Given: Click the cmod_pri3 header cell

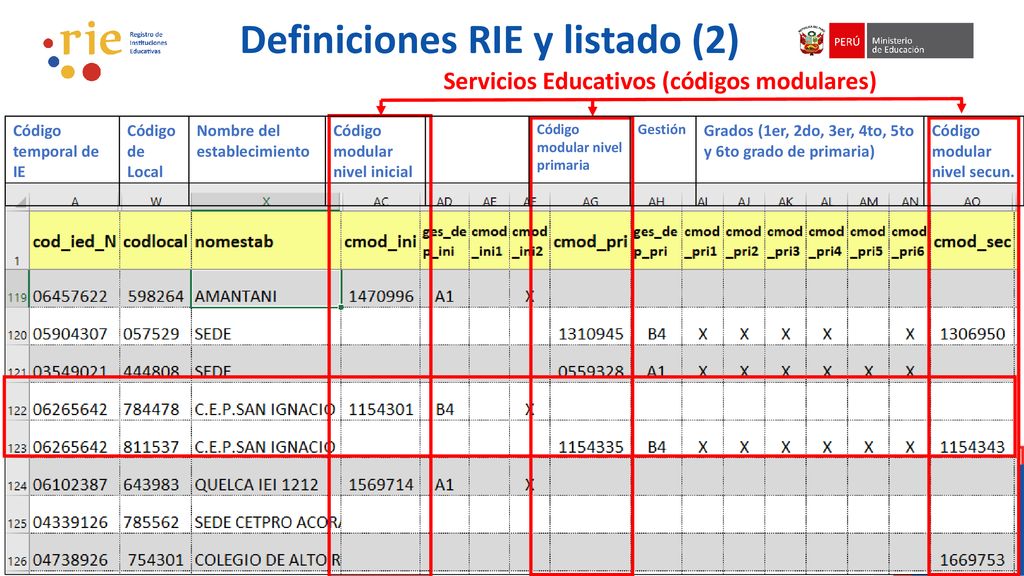Looking at the screenshot, I should tap(785, 241).
